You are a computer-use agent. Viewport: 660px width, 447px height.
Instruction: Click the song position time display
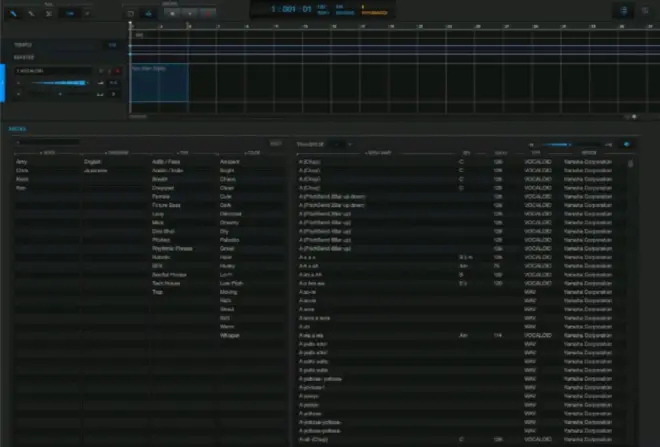coord(291,9)
